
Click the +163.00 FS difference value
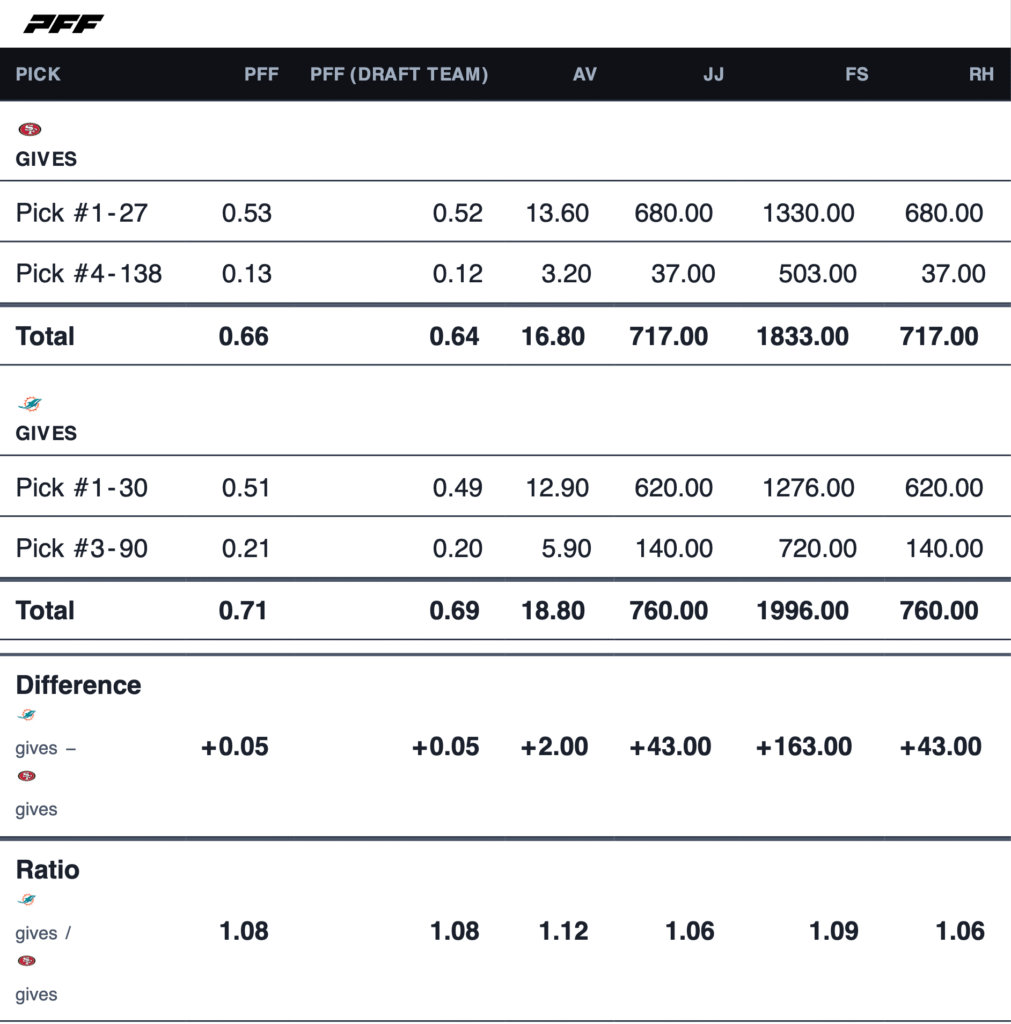point(804,746)
